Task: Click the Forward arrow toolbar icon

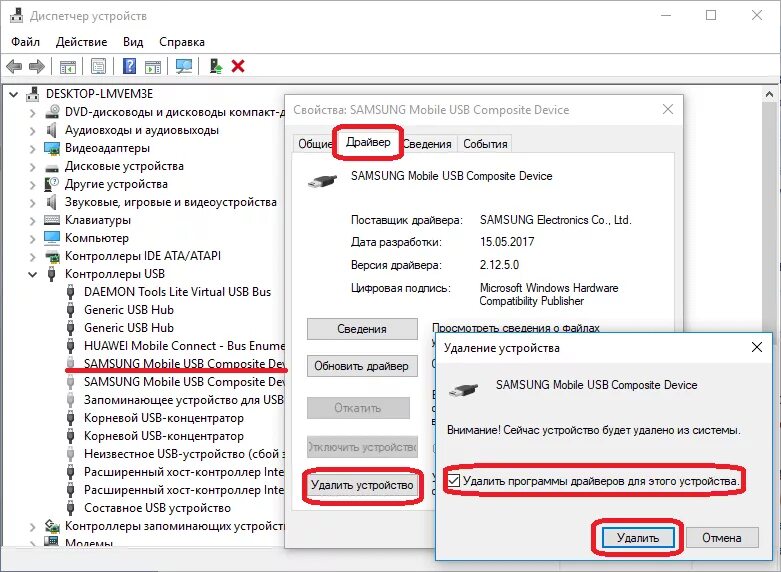Action: [x=37, y=66]
